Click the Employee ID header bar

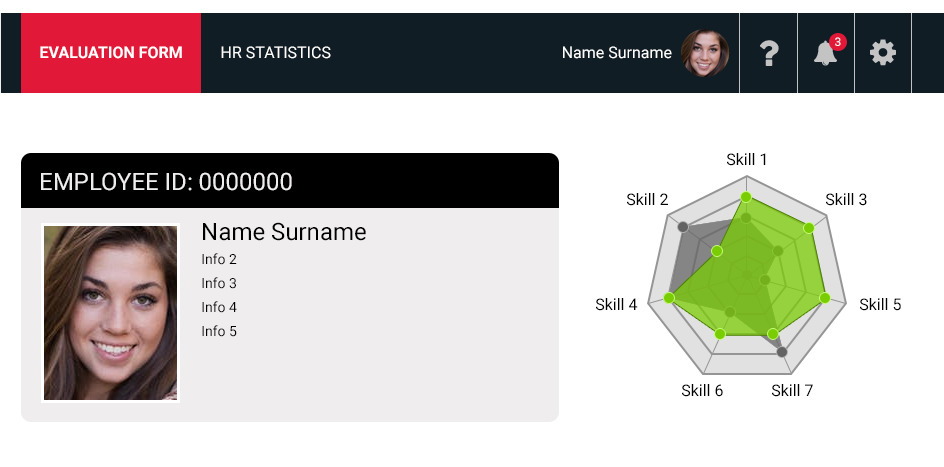tap(290, 181)
